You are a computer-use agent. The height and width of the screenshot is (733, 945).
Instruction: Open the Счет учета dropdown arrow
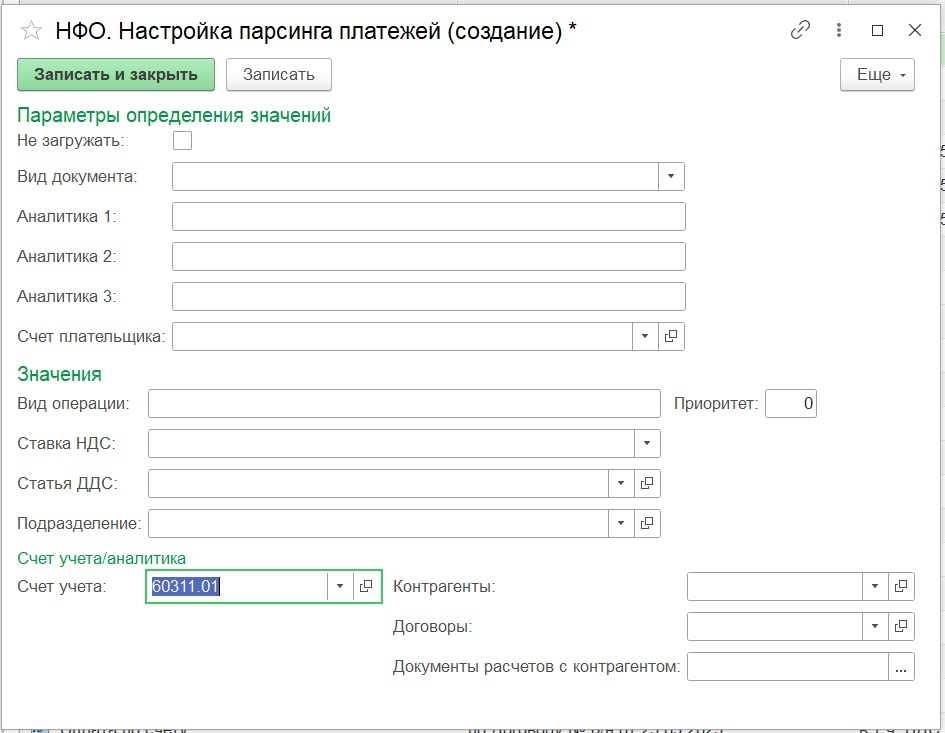[340, 587]
